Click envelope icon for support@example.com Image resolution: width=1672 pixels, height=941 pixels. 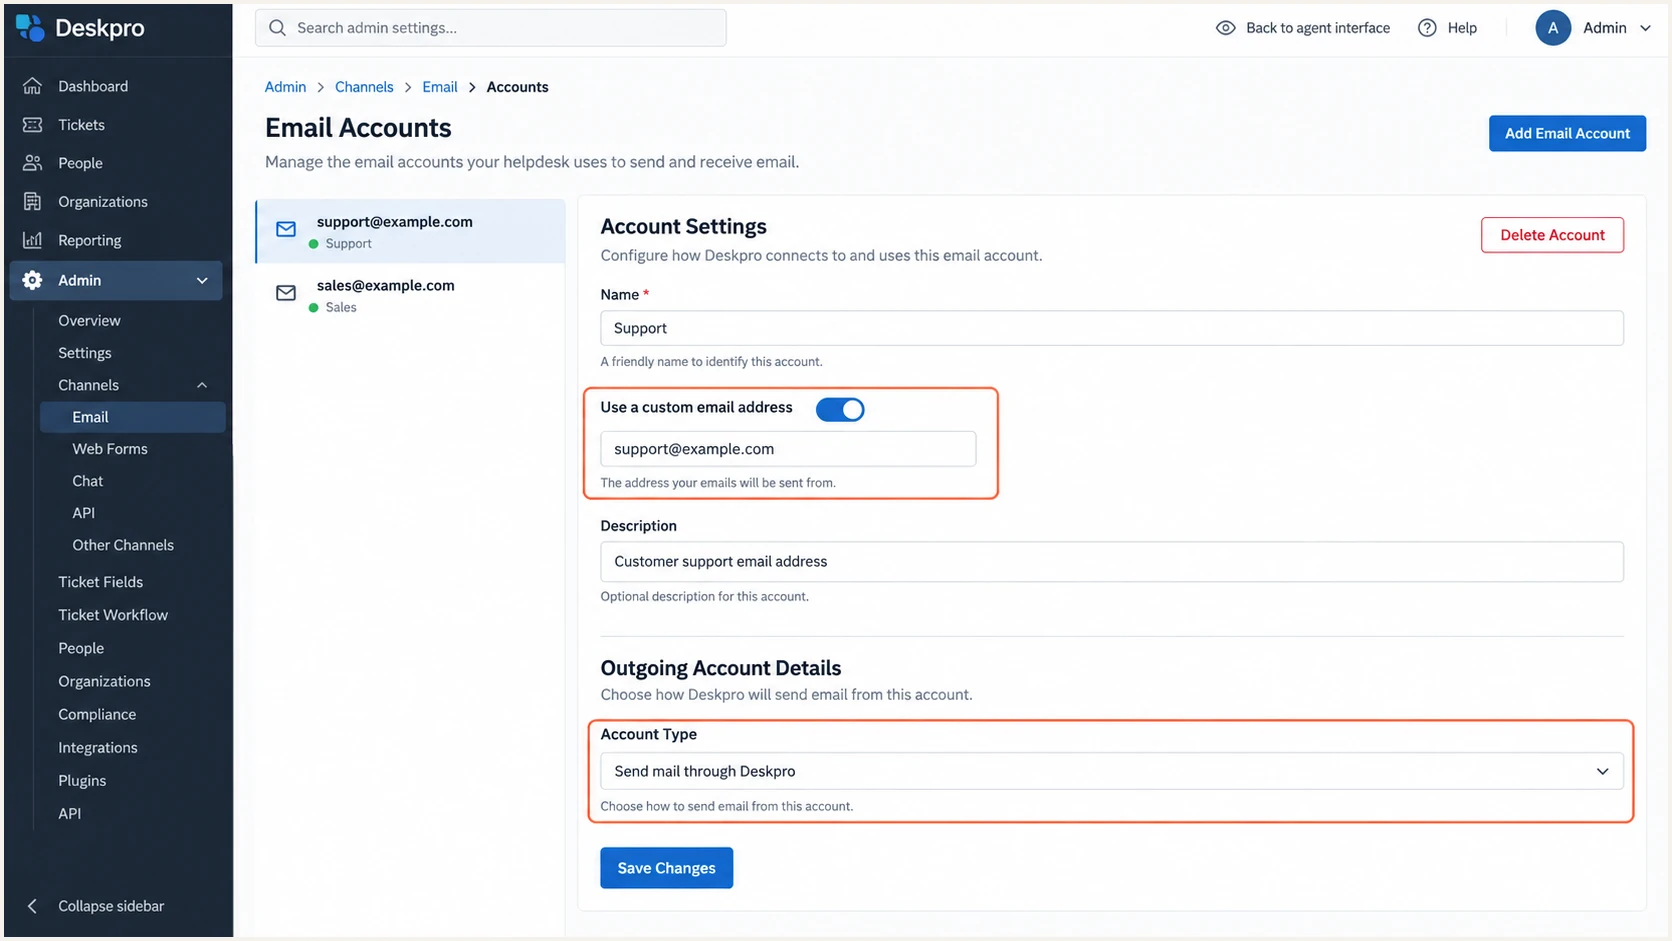[286, 229]
